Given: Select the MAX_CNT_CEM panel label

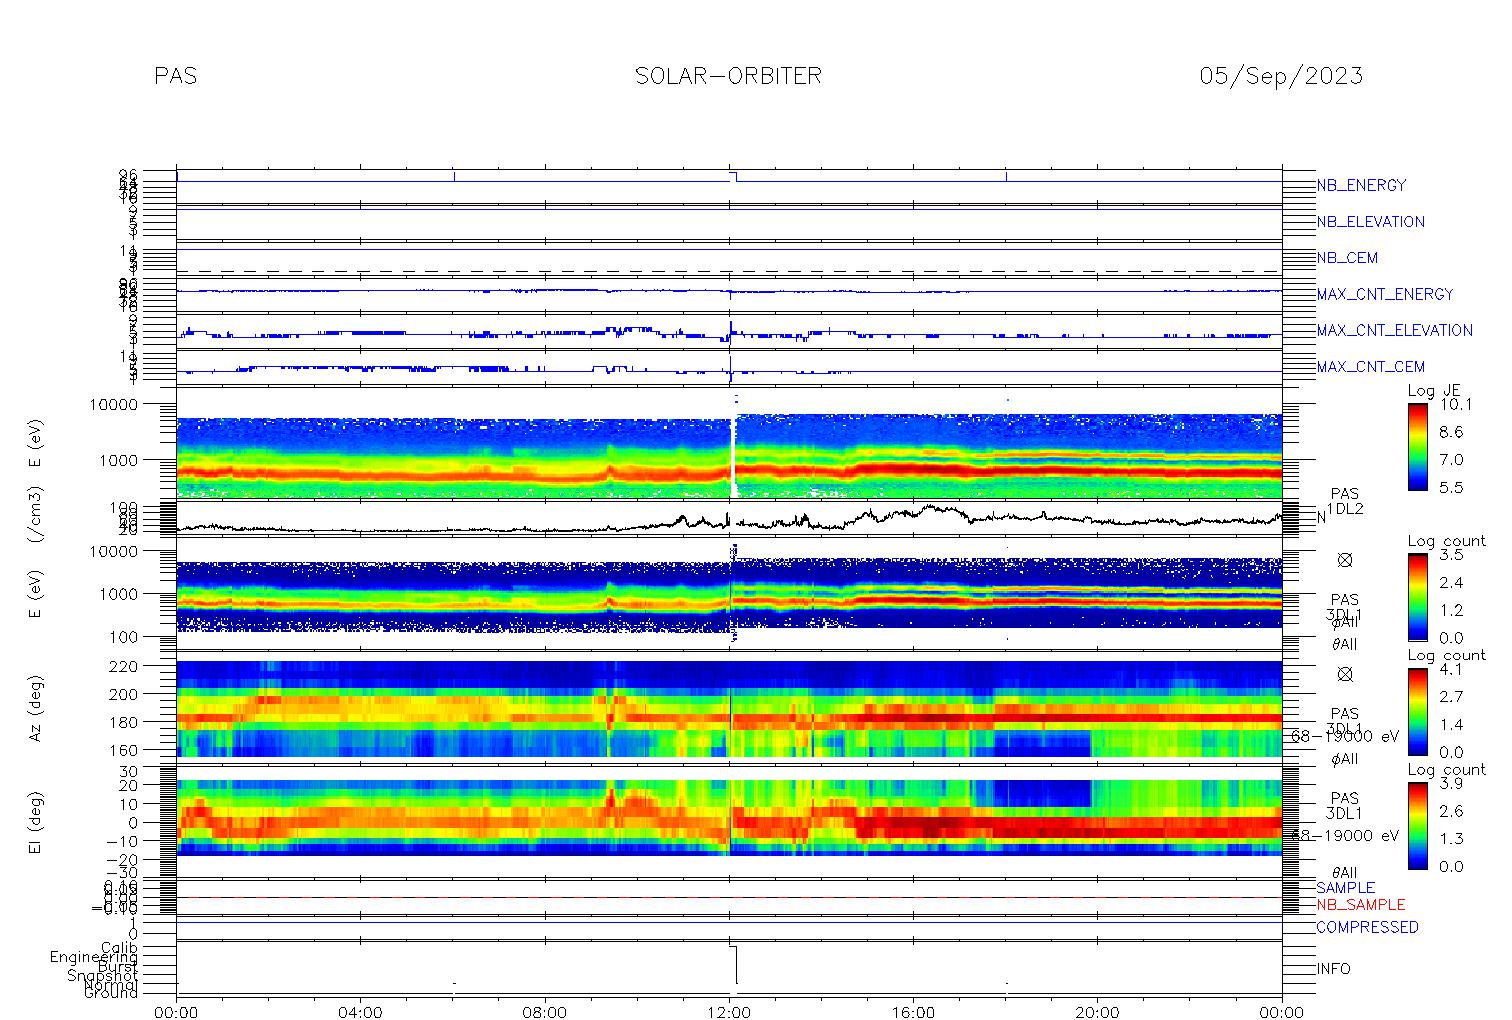Looking at the screenshot, I should pos(1370,367).
